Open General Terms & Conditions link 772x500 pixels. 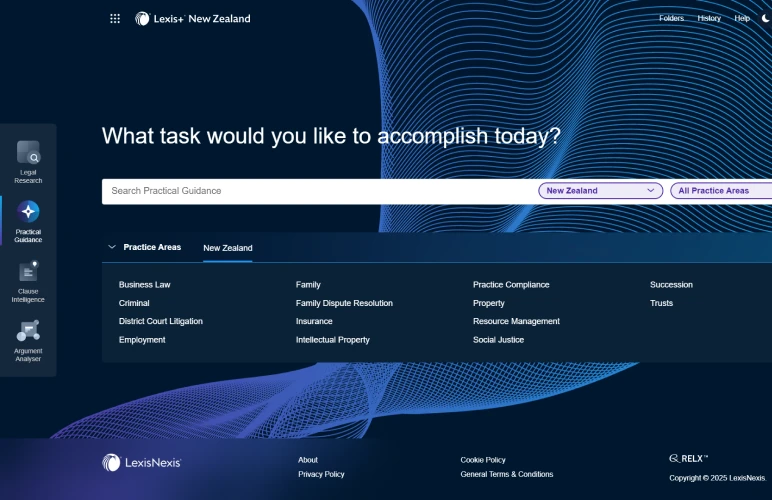tap(507, 474)
